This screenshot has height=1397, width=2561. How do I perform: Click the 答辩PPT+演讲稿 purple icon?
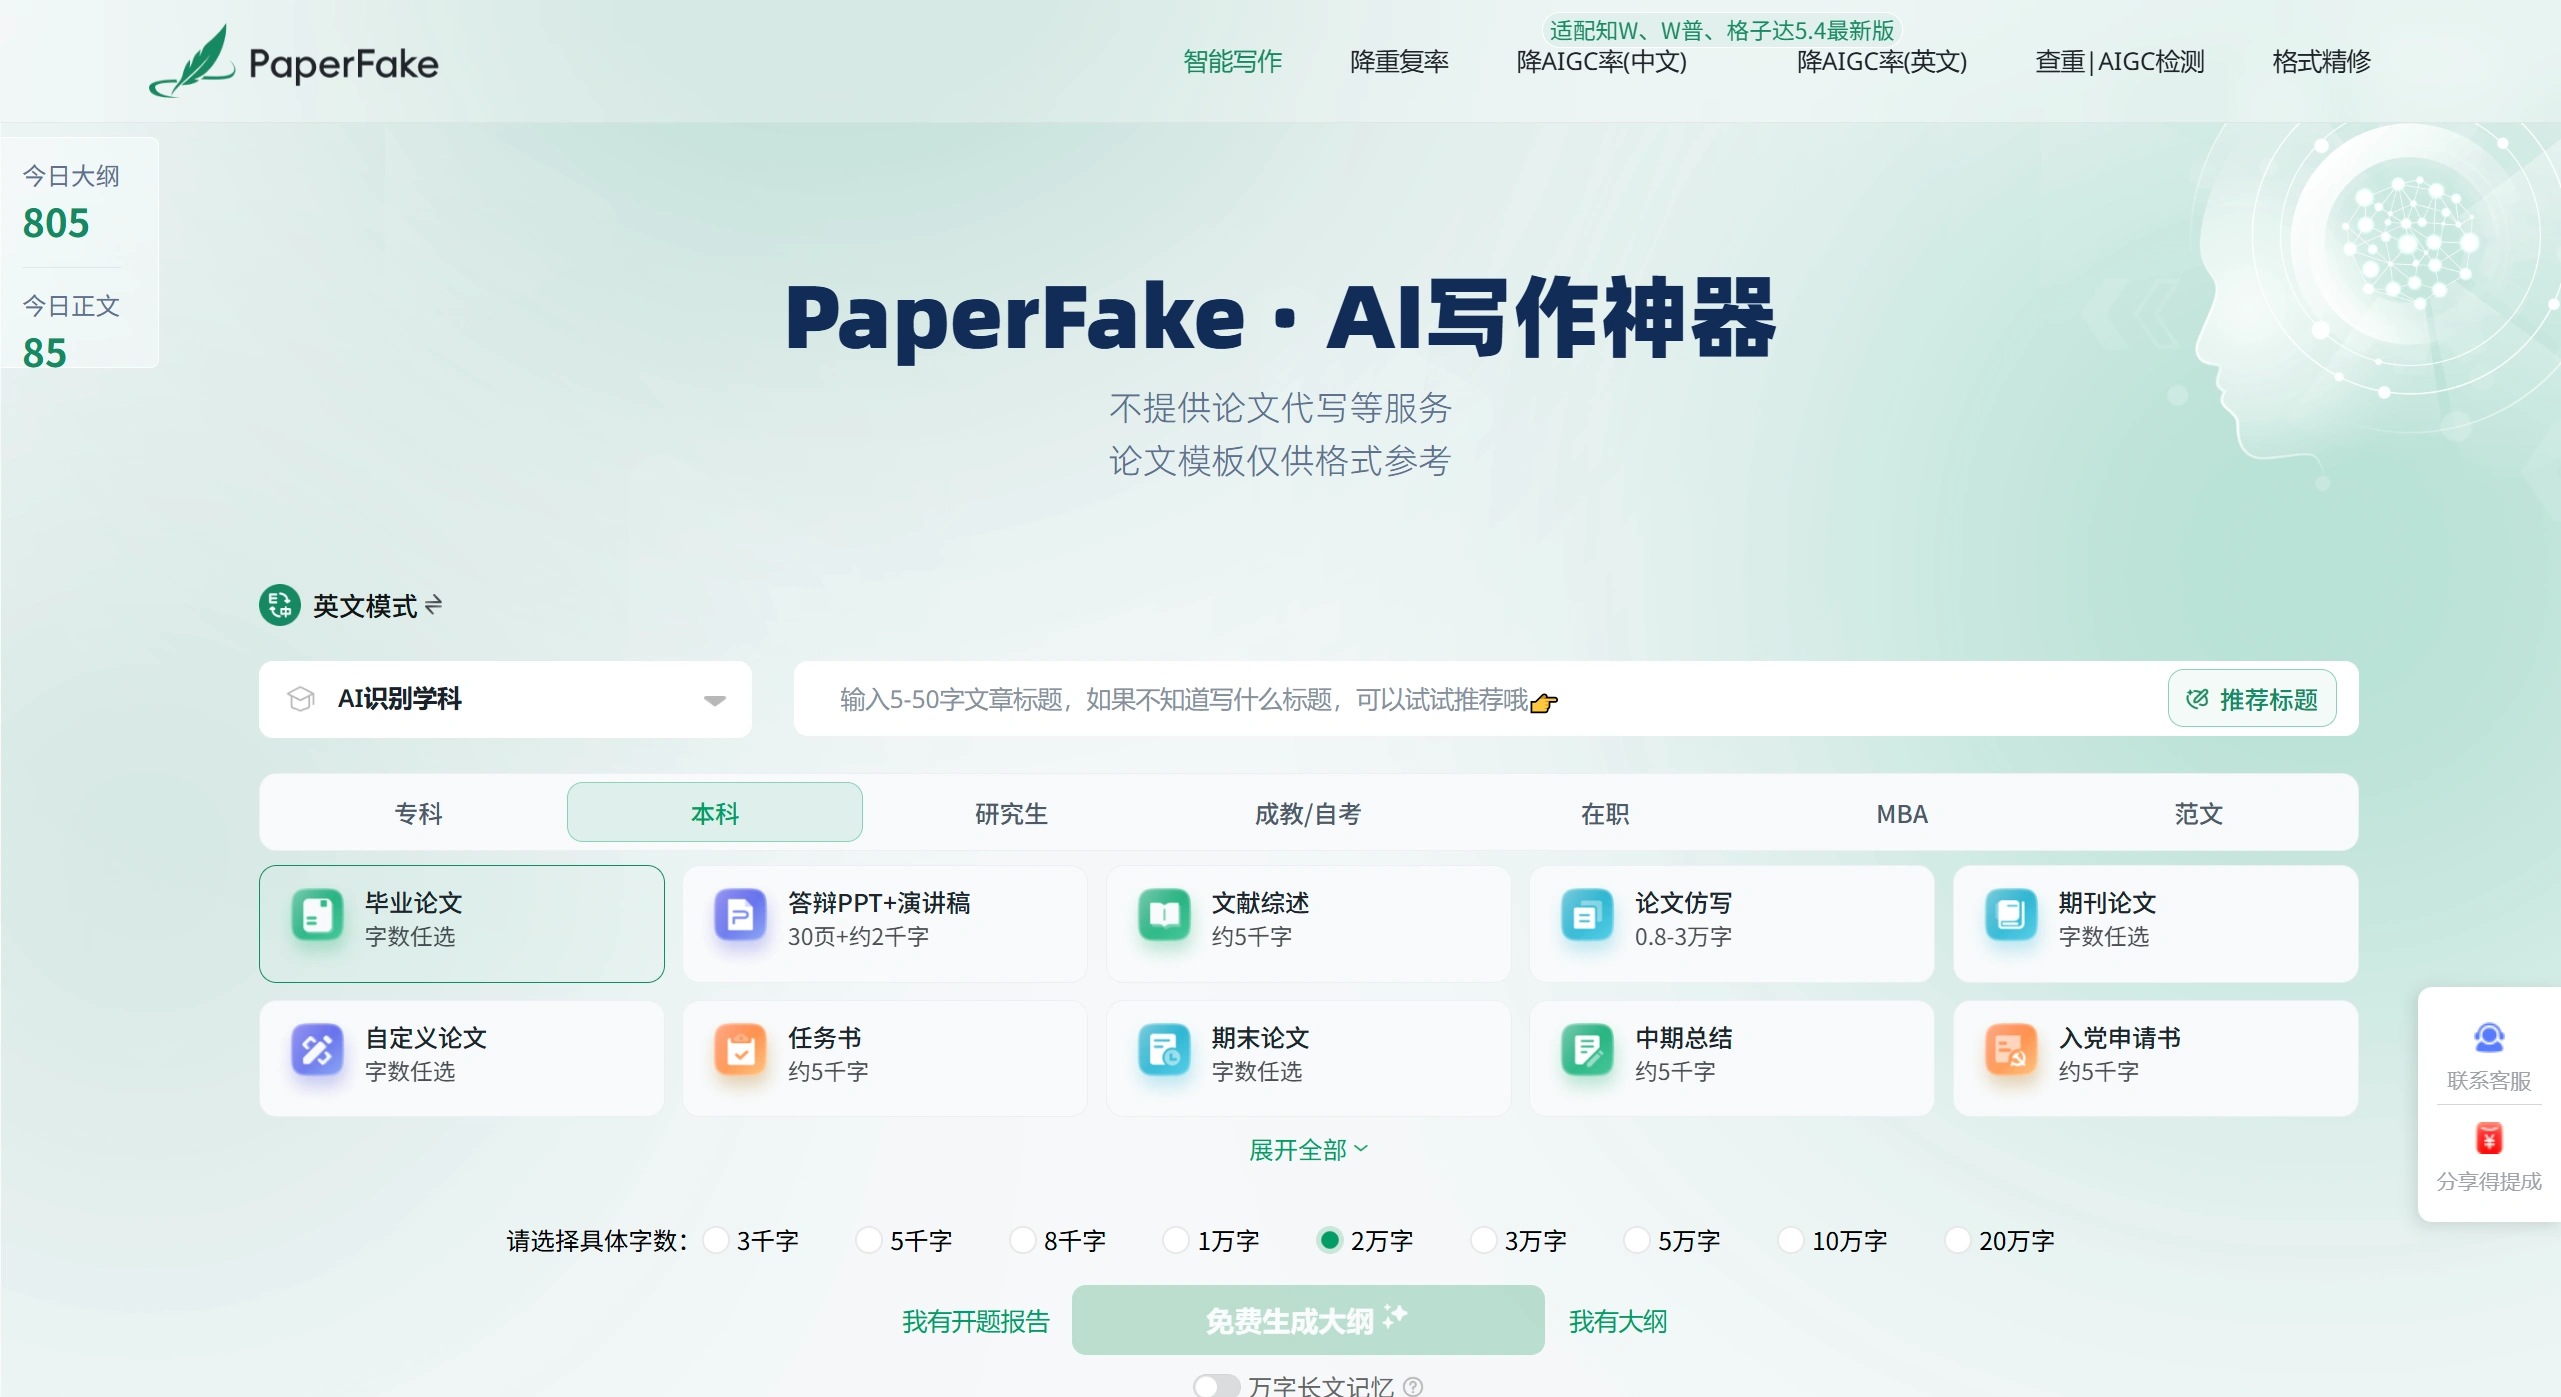740,914
